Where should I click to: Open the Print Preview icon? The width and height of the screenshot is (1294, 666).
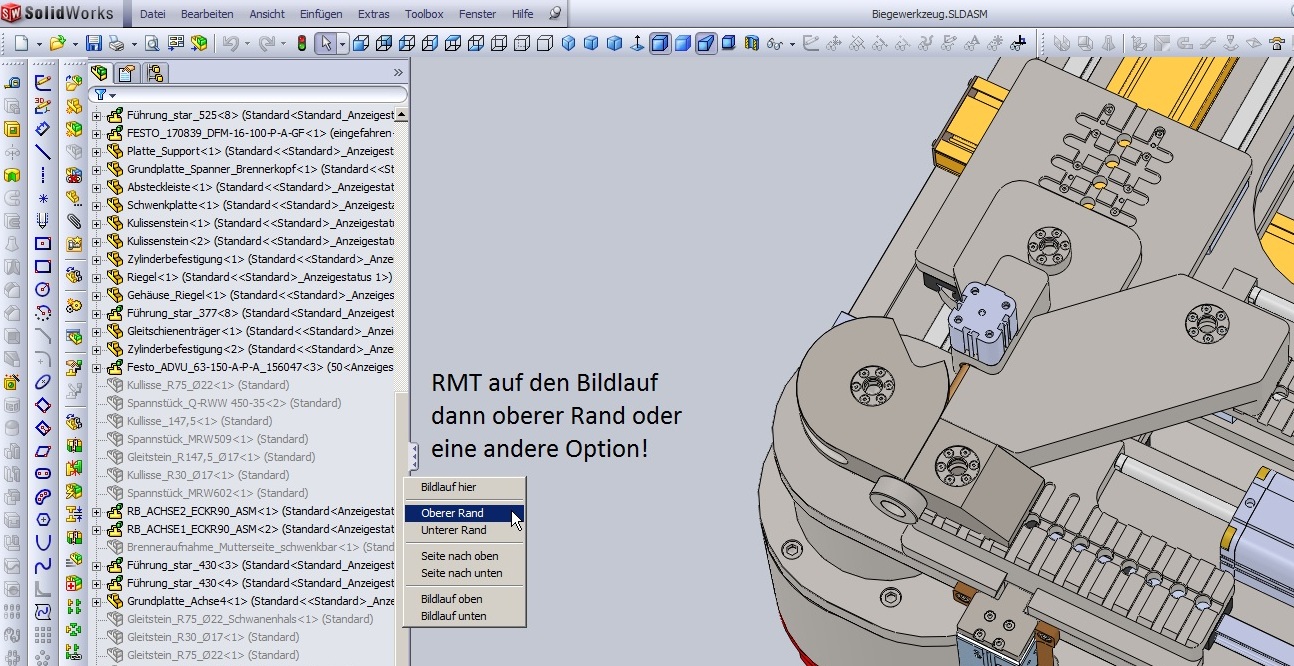[152, 43]
